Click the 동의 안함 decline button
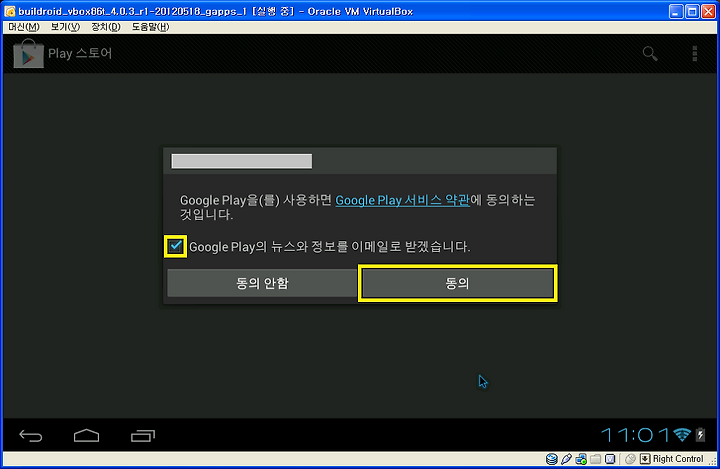This screenshot has height=469, width=720. click(x=262, y=283)
